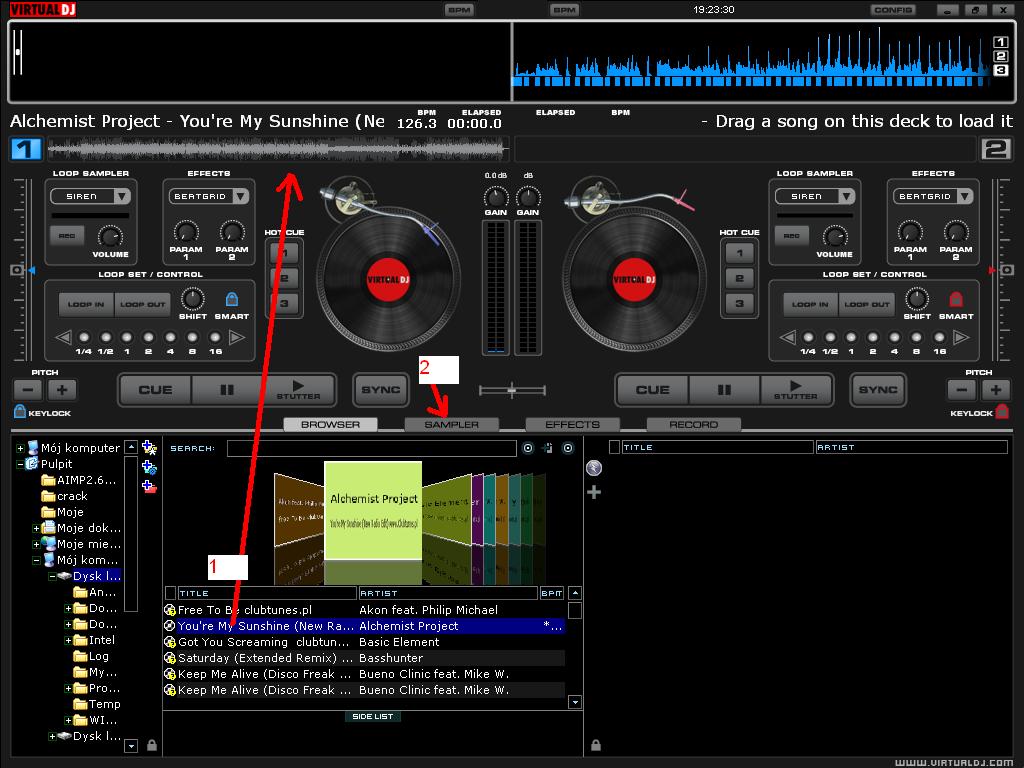1024x768 pixels.
Task: Expand Mój komputer tree node
Action: [20, 449]
